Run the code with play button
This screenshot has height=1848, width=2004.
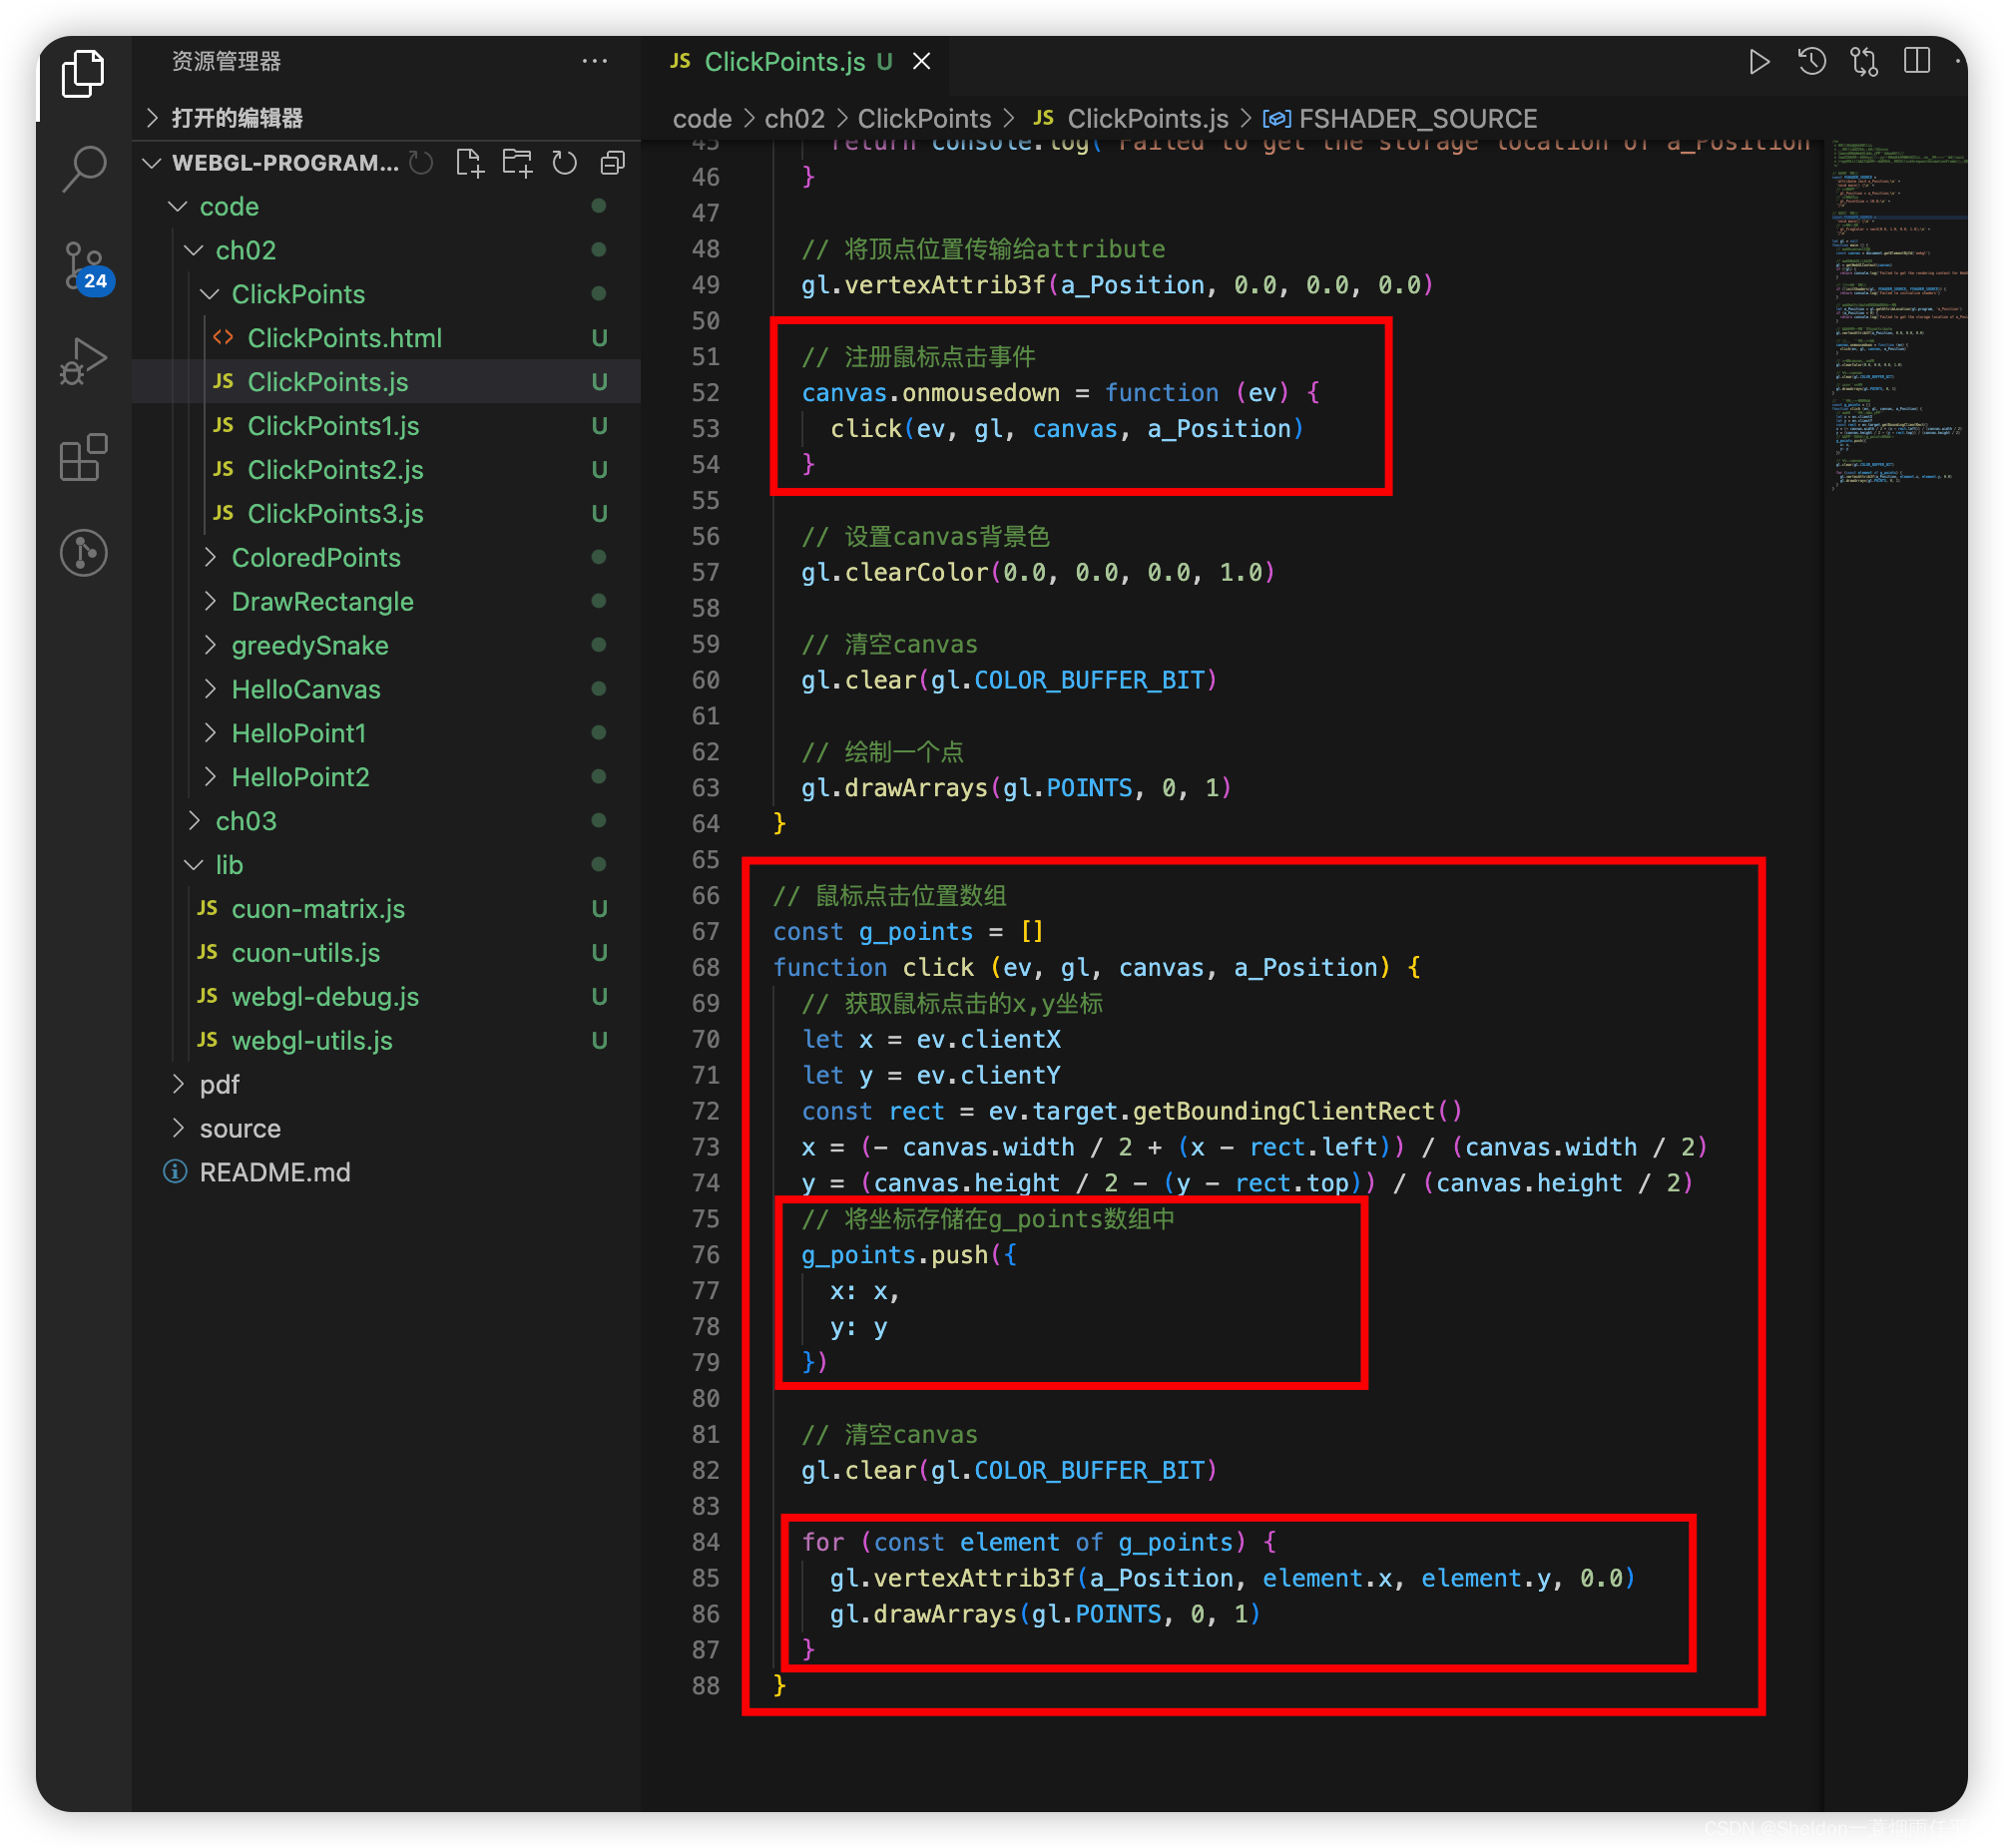pyautogui.click(x=1759, y=62)
